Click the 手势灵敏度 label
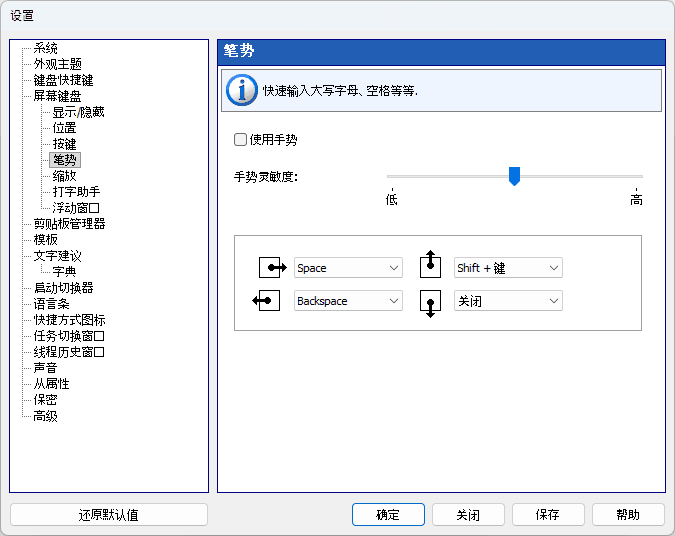The height and width of the screenshot is (536, 675). (x=266, y=177)
